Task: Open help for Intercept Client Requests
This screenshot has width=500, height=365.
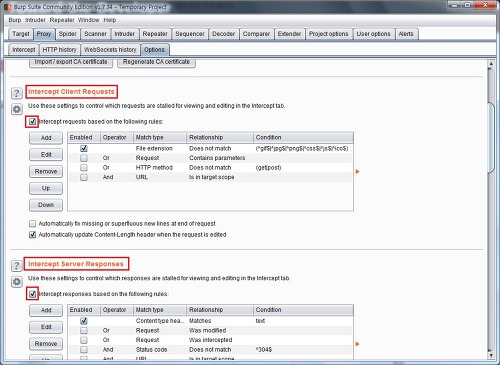Action: 17,93
